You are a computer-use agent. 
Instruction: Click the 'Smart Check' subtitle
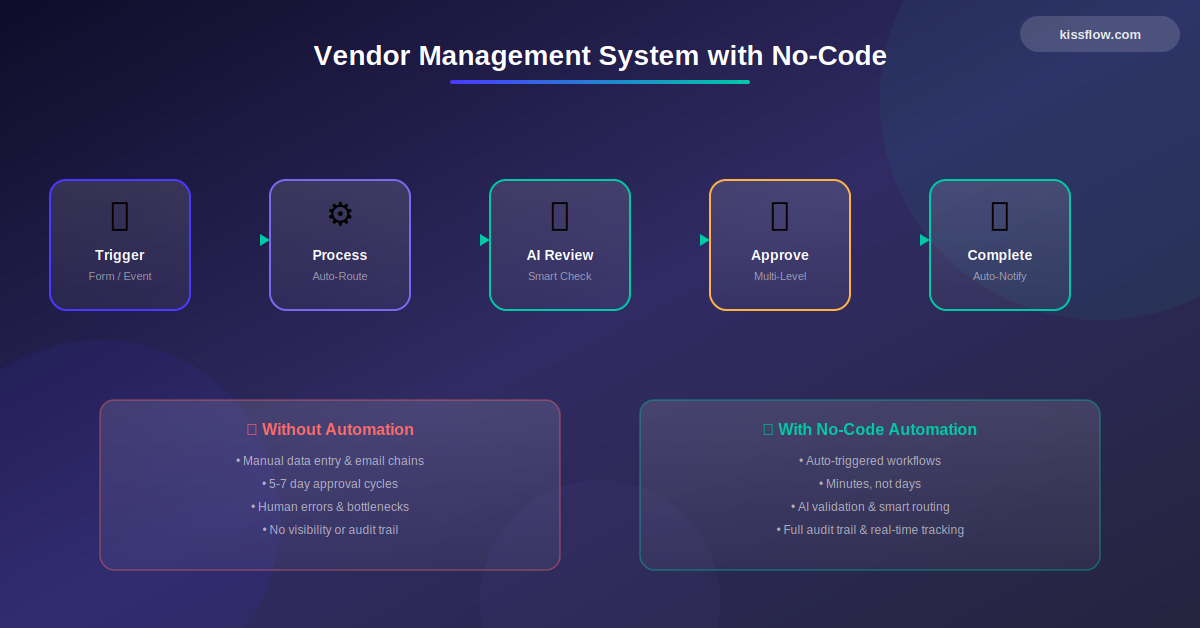coord(560,276)
